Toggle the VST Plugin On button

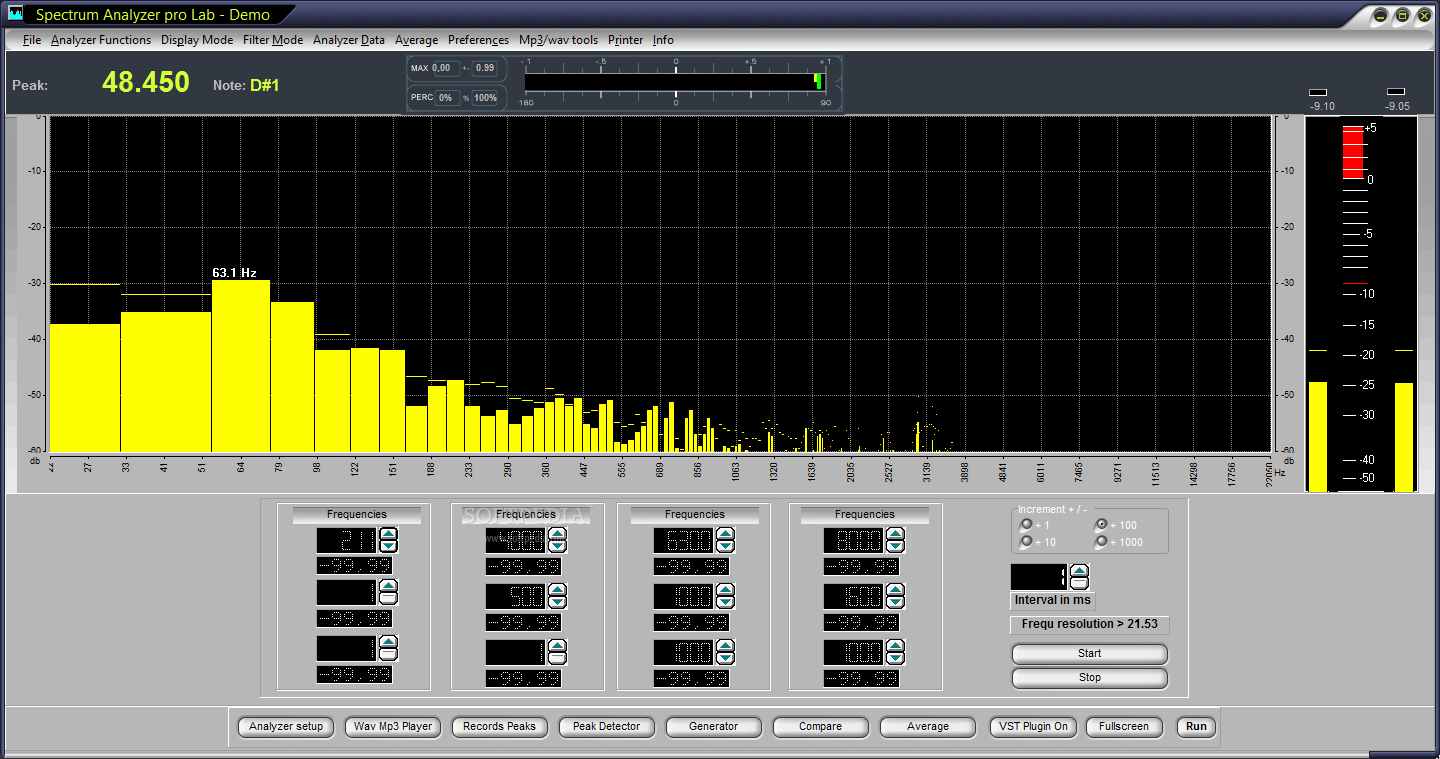(x=1034, y=727)
